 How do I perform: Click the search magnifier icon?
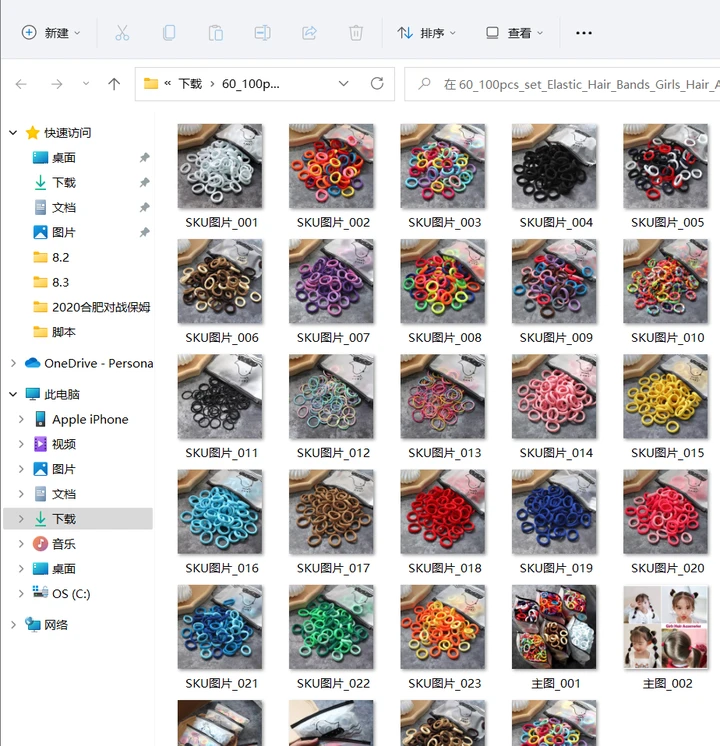pyautogui.click(x=424, y=84)
